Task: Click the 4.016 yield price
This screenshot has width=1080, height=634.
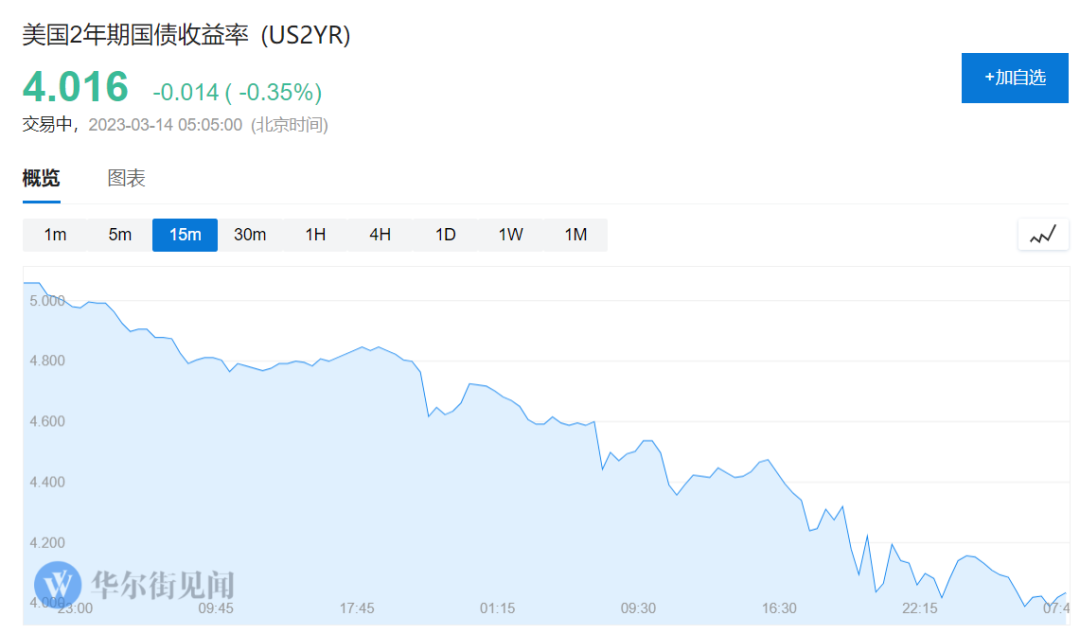Action: [x=76, y=88]
